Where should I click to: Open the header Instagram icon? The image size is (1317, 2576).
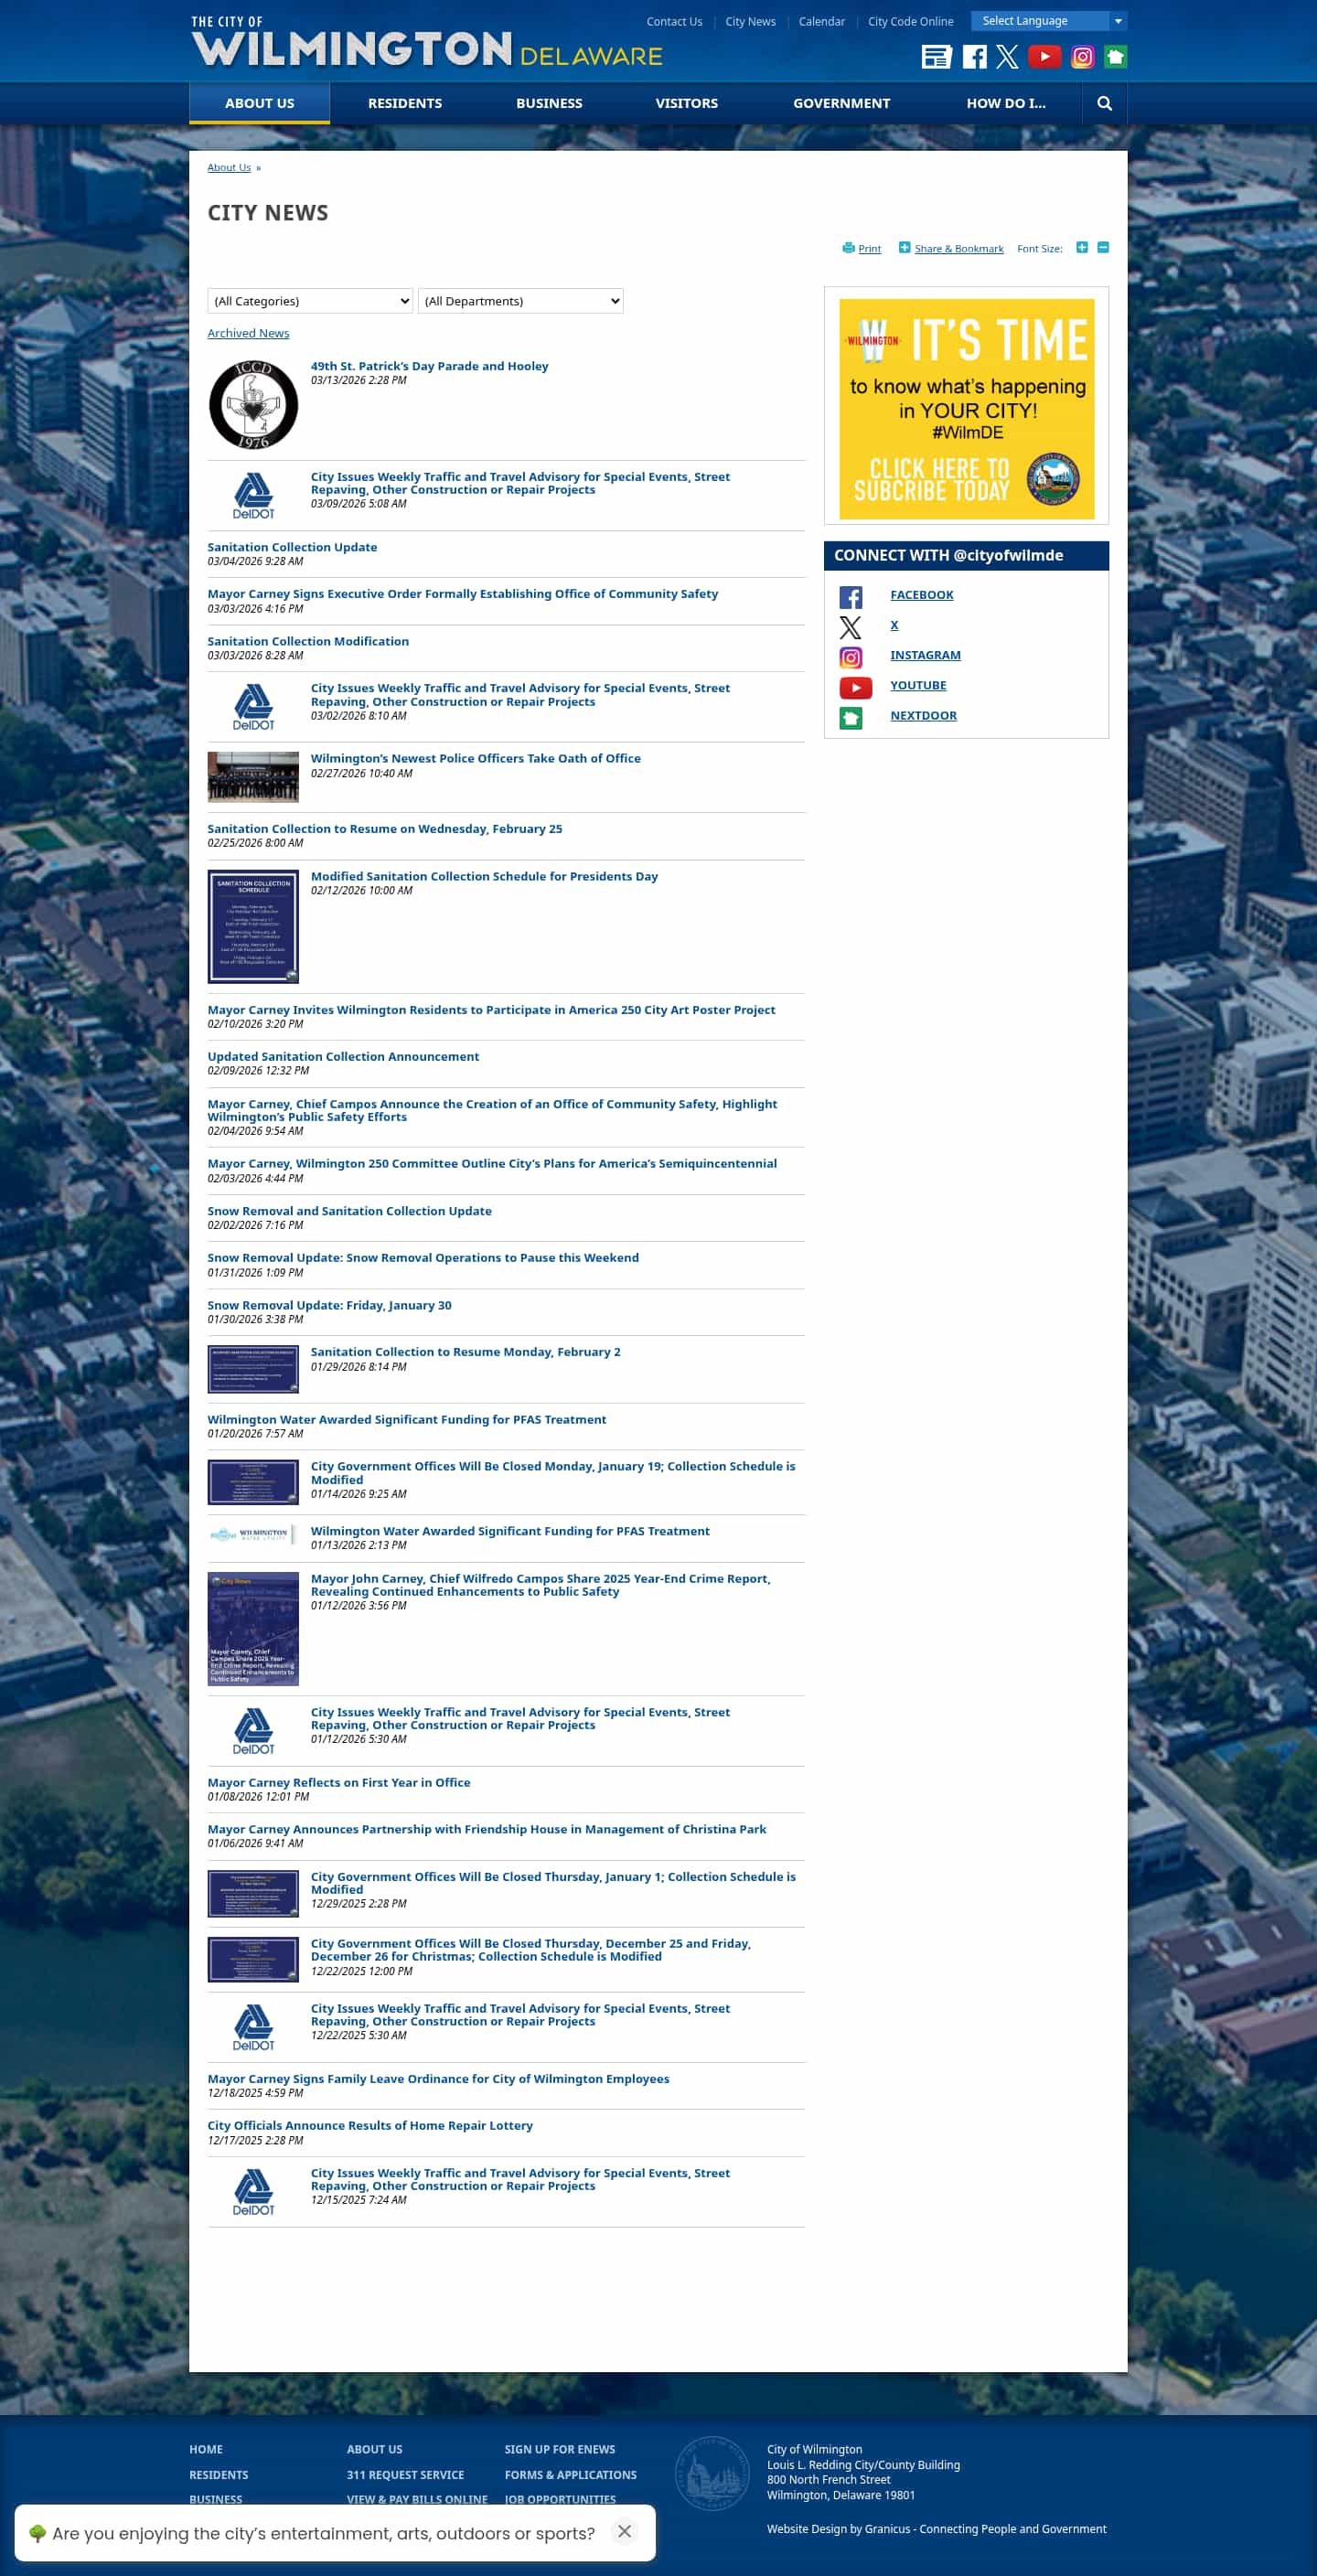pyautogui.click(x=1082, y=57)
